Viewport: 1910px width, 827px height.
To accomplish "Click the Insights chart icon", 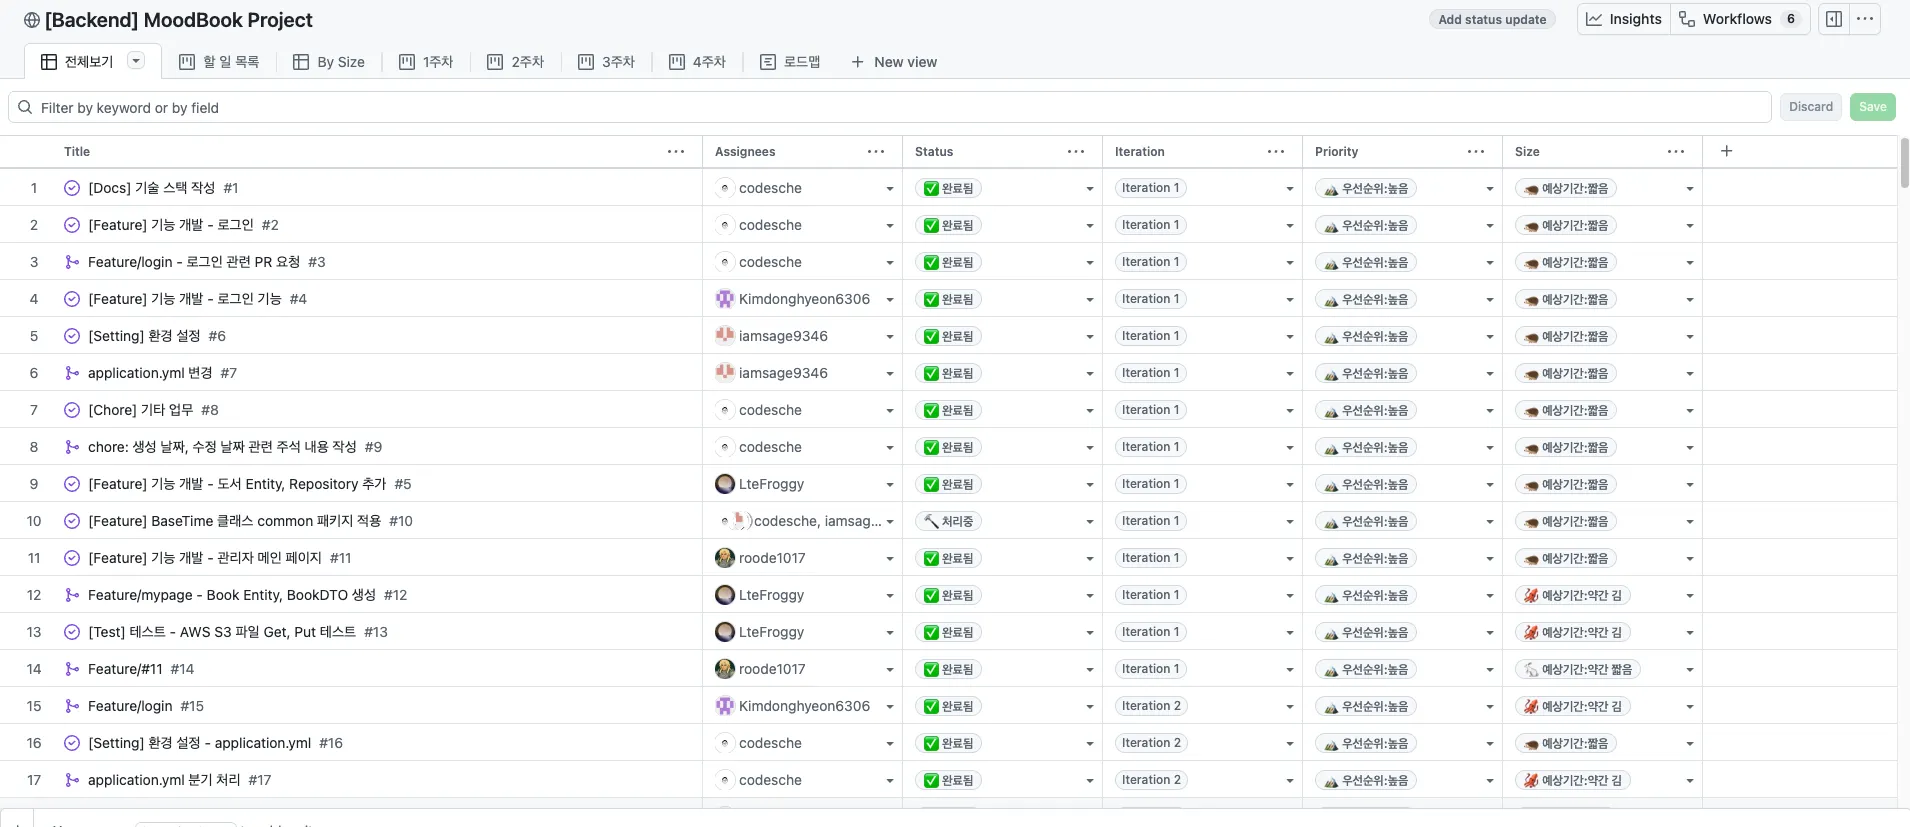I will click(x=1594, y=19).
